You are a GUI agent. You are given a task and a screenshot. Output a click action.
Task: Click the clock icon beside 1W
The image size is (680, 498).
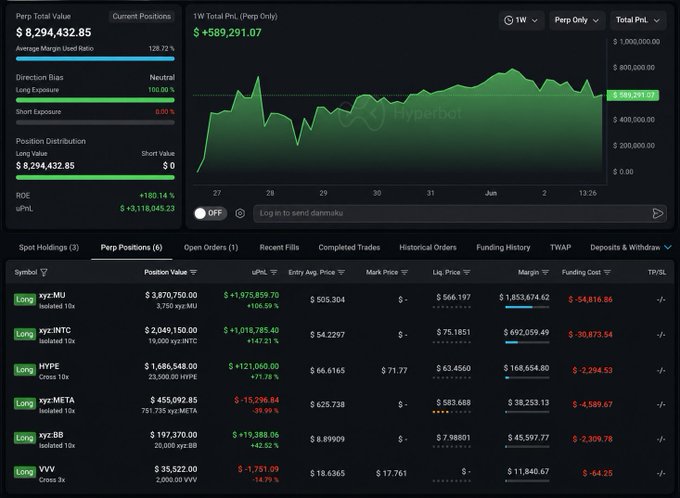click(x=508, y=20)
